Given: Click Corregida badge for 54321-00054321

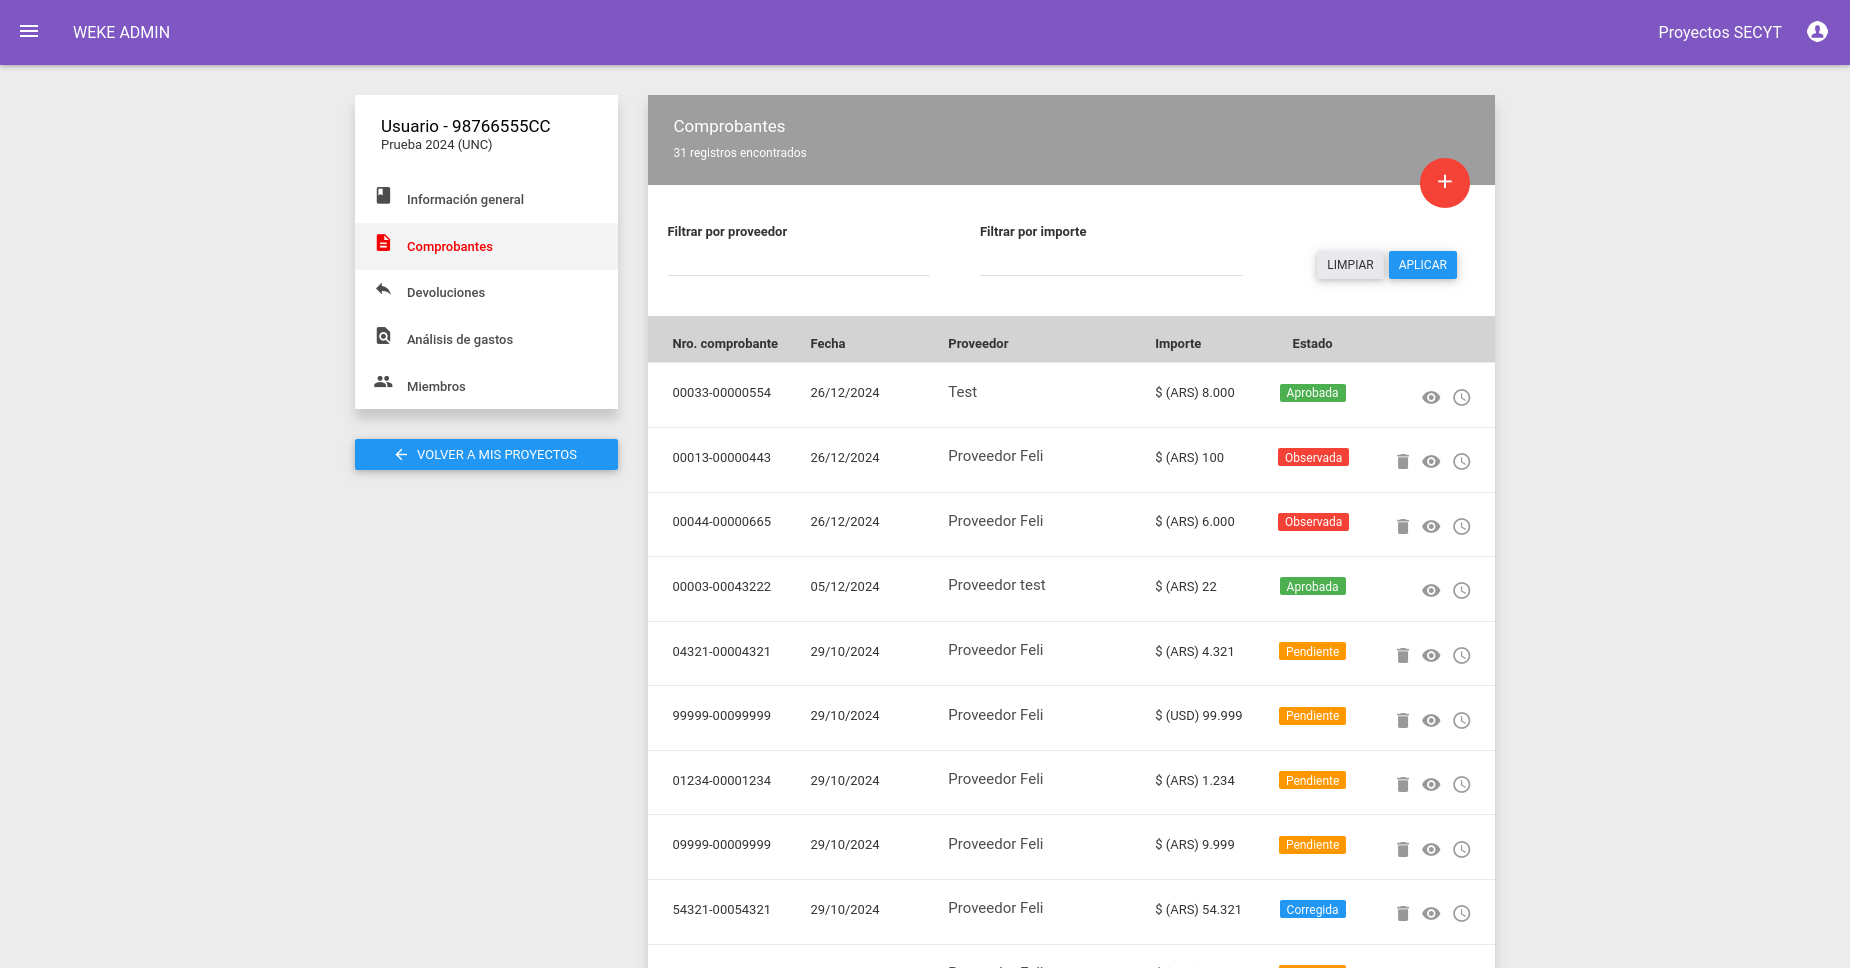Looking at the screenshot, I should click(x=1312, y=909).
